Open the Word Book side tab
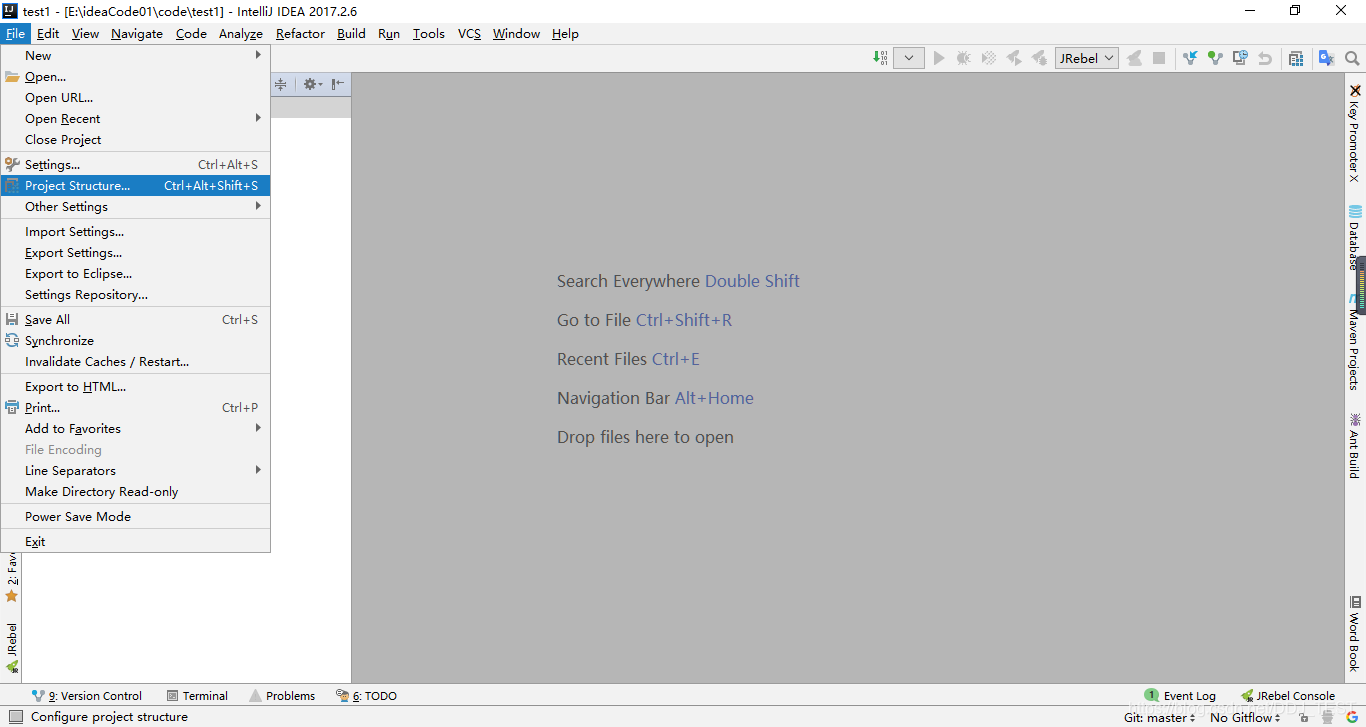Screen dimensions: 1366x727 (x=1355, y=633)
